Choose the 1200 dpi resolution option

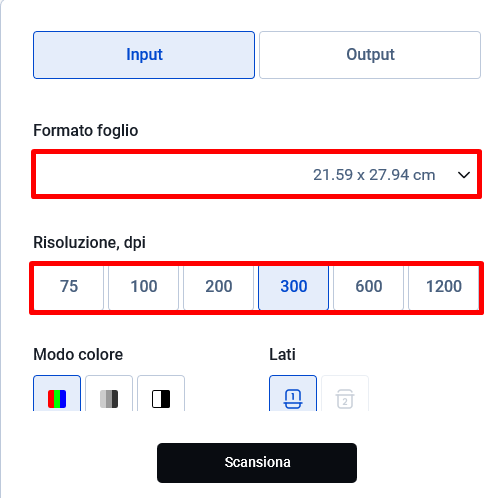pos(444,286)
